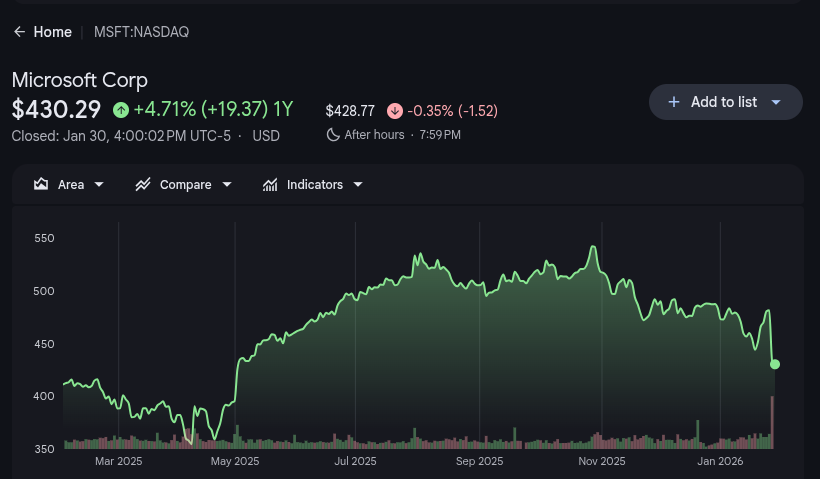
Task: Open the Indicators menu
Action: [x=313, y=185]
